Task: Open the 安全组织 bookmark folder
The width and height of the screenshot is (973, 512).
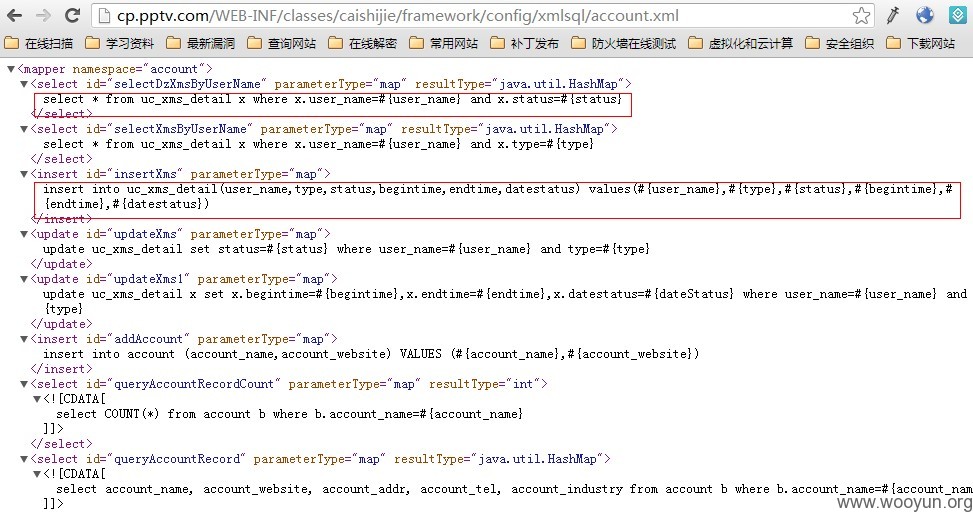Action: [x=840, y=43]
